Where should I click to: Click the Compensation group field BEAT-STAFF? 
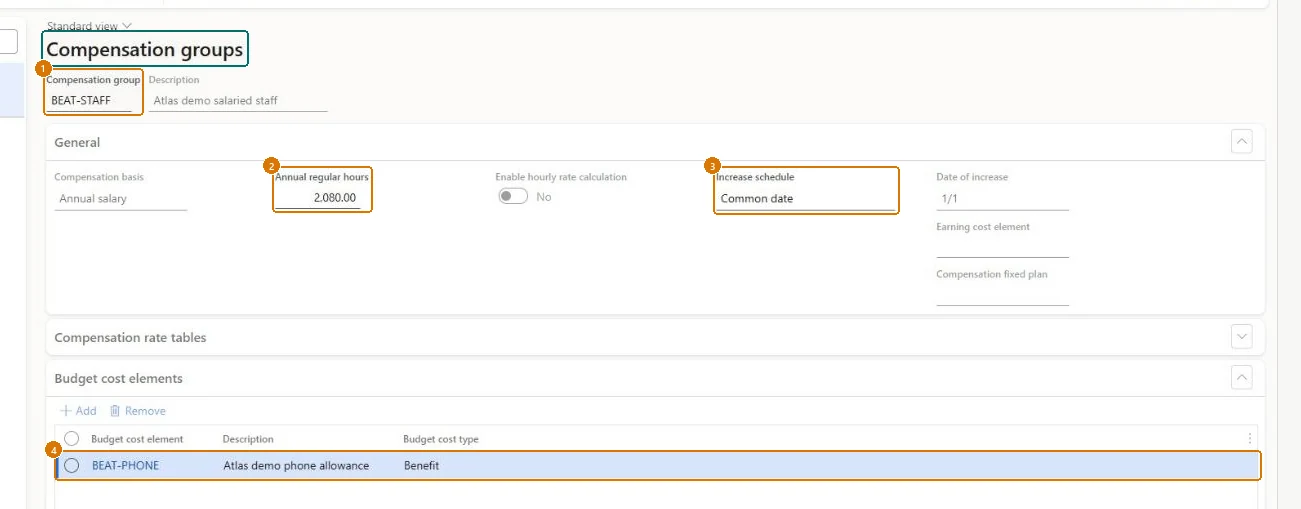click(x=91, y=100)
